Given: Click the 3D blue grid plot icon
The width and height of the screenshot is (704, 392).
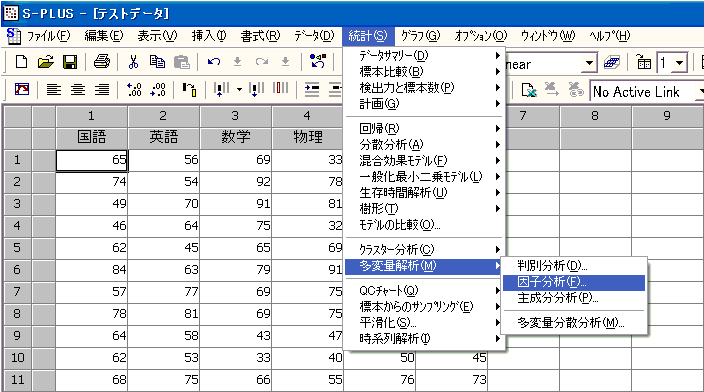Looking at the screenshot, I should point(612,62).
